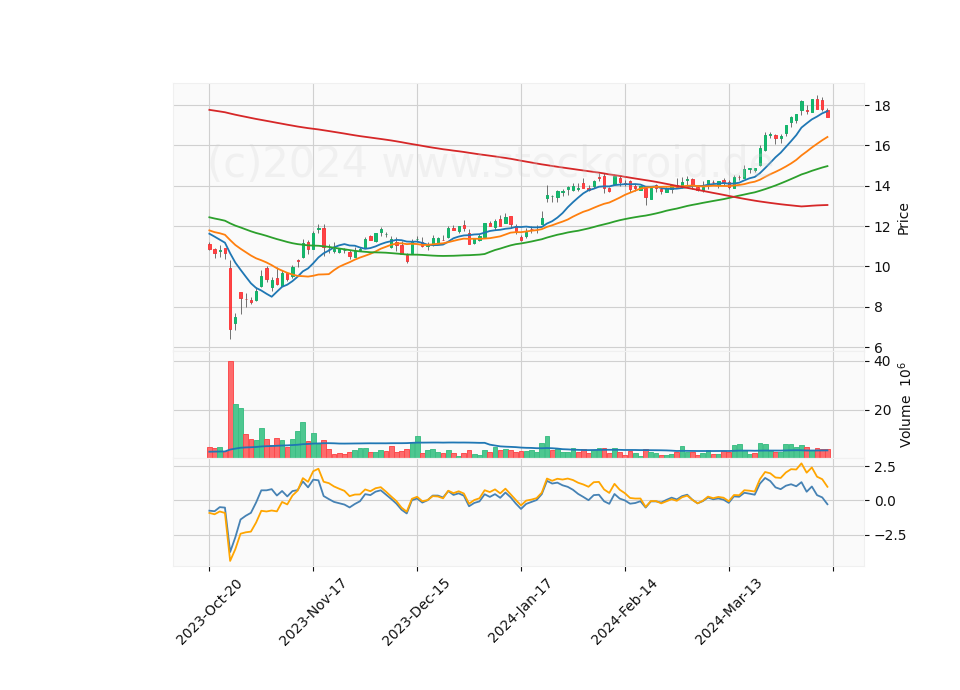The image size is (960, 690).
Task: Click price axis value 8
Action: pyautogui.click(x=878, y=307)
